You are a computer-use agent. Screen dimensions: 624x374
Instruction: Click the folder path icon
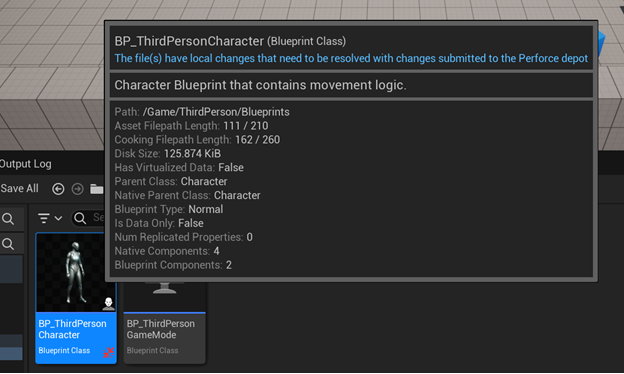96,189
